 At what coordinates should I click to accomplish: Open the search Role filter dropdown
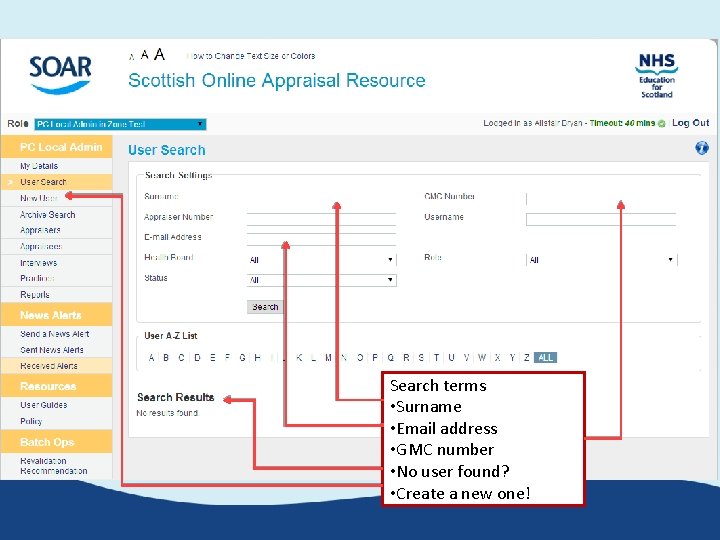click(x=602, y=260)
